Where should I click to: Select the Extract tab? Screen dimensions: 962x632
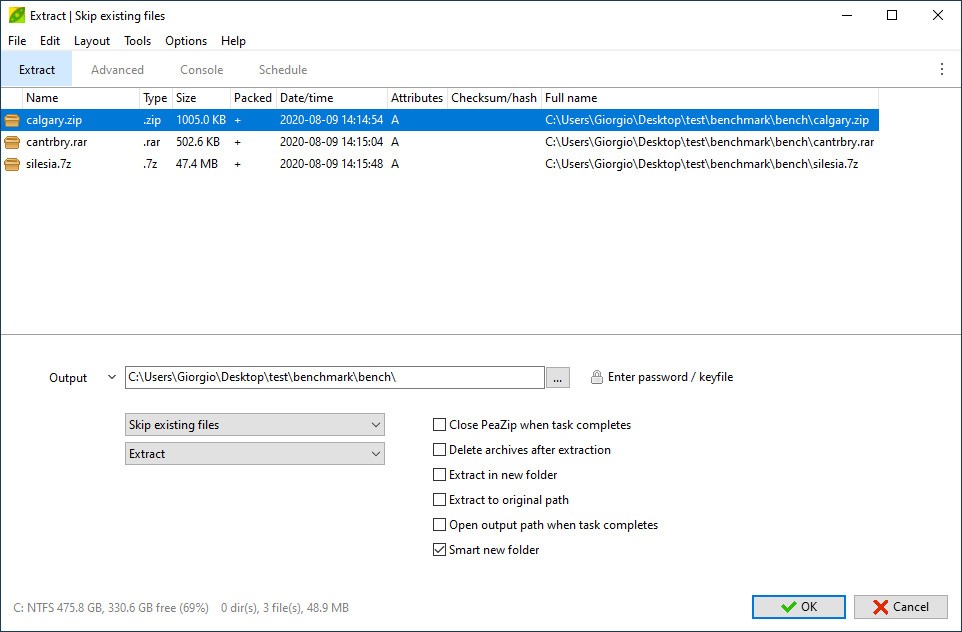click(37, 69)
